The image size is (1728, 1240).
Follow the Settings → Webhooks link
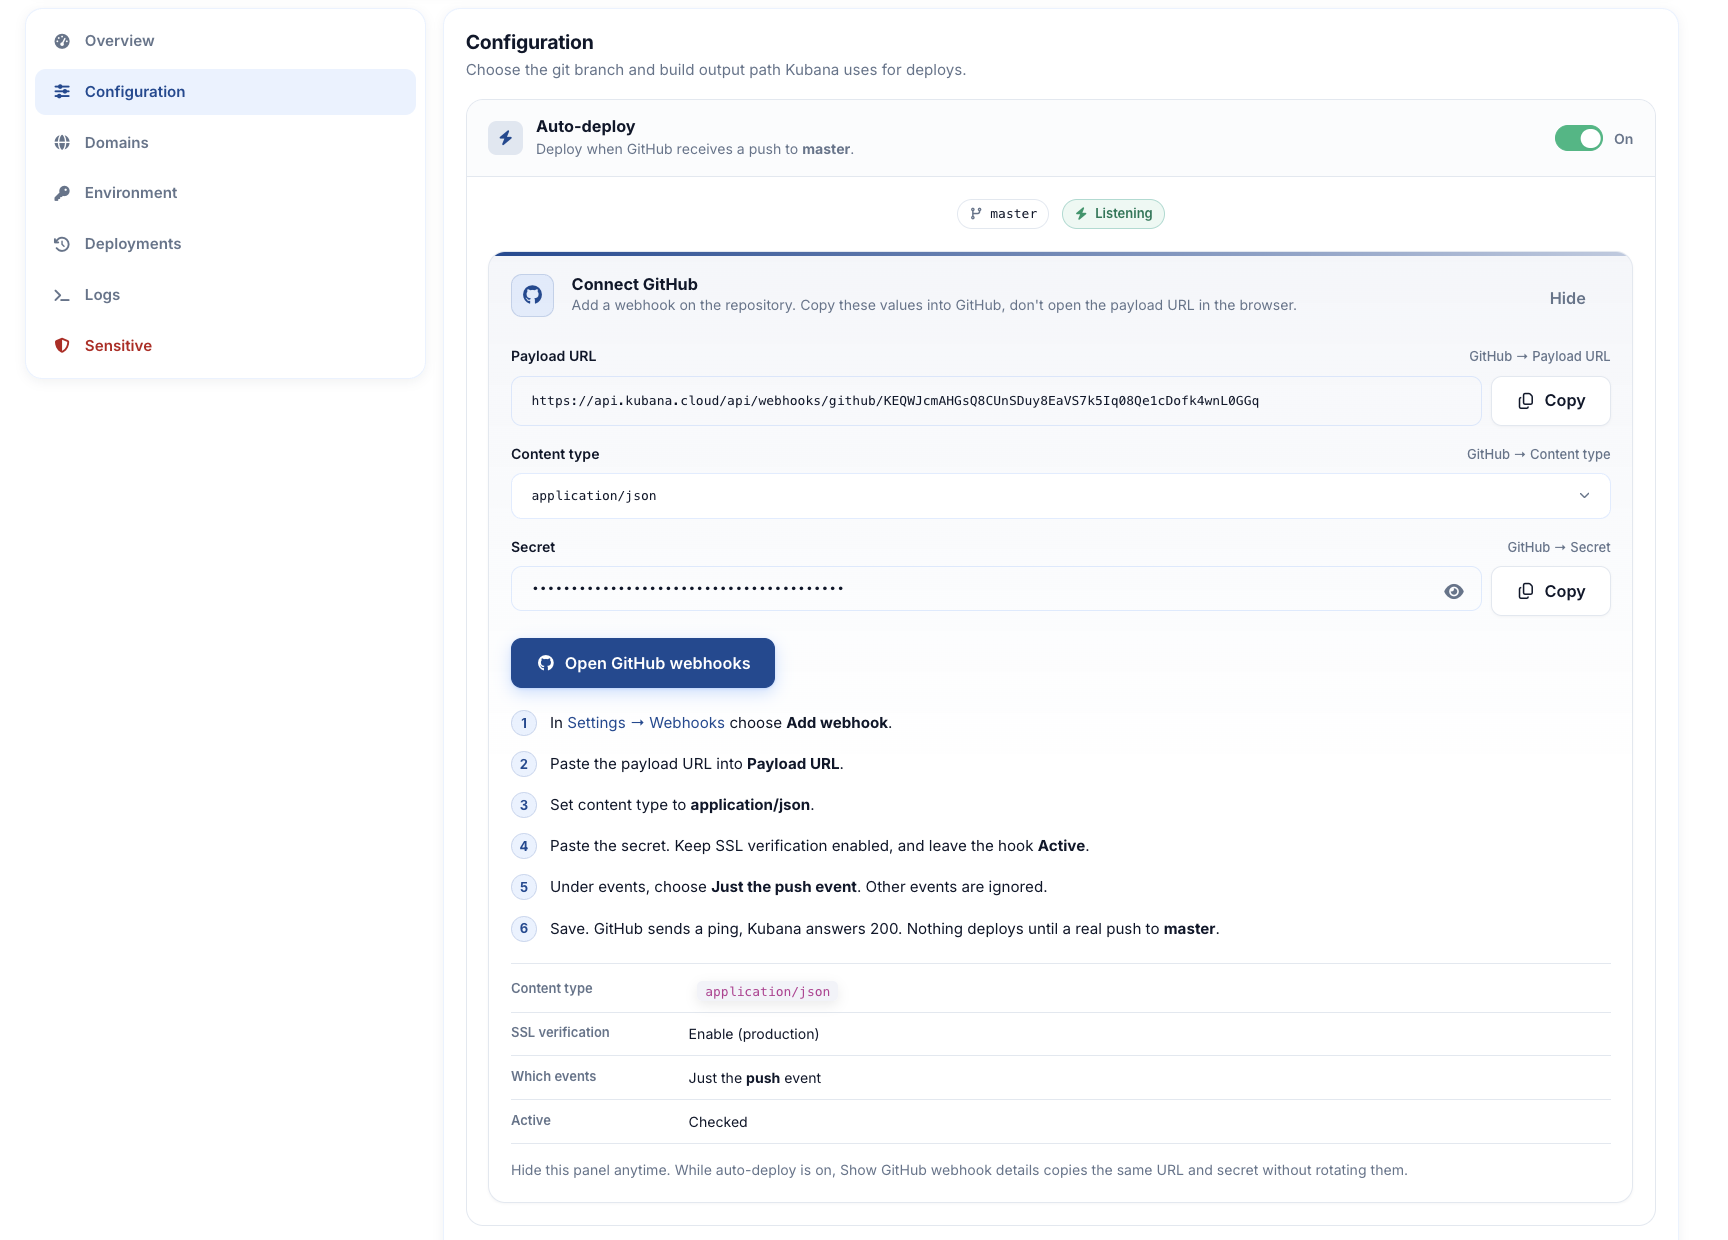(x=646, y=723)
